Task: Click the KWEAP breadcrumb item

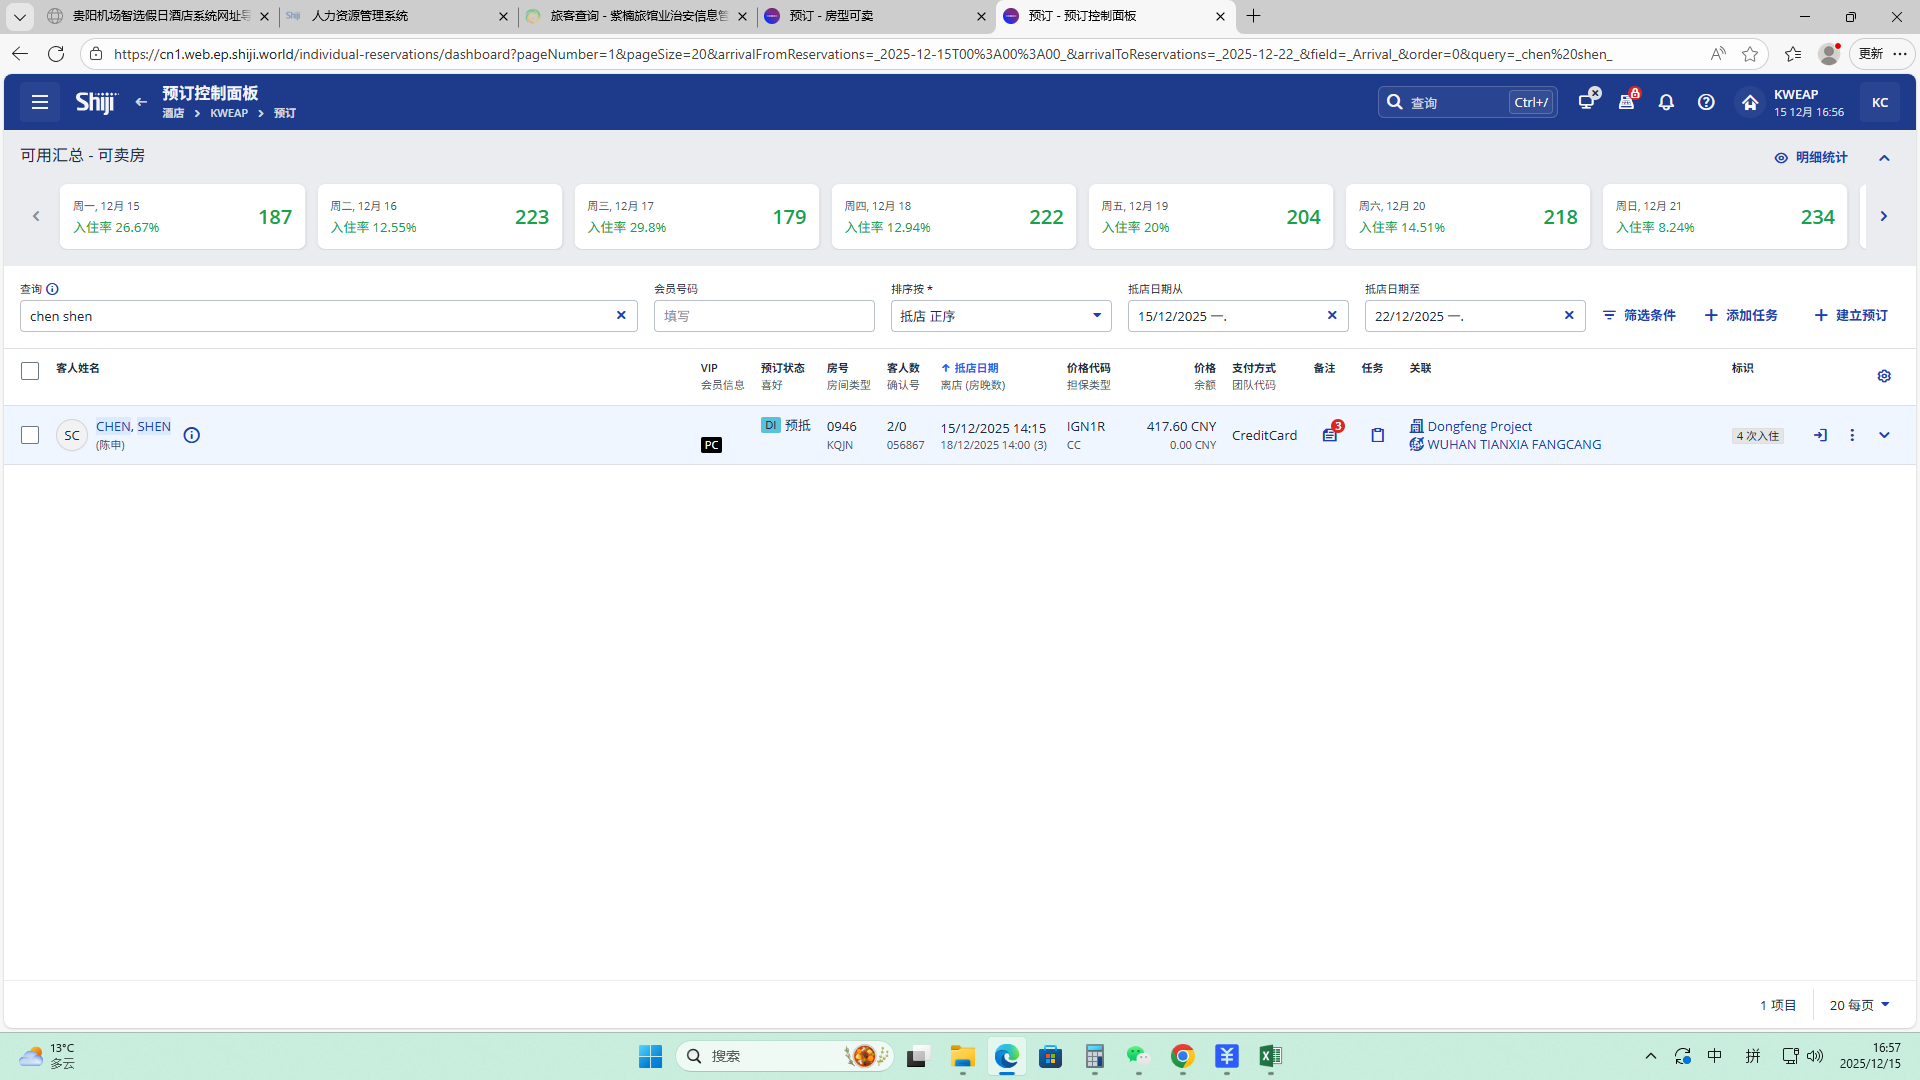Action: [229, 113]
